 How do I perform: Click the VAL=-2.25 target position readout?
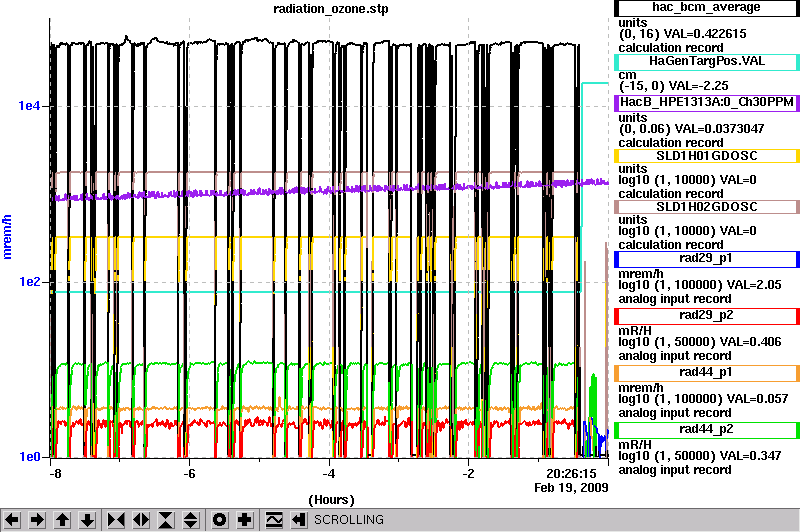pos(696,86)
